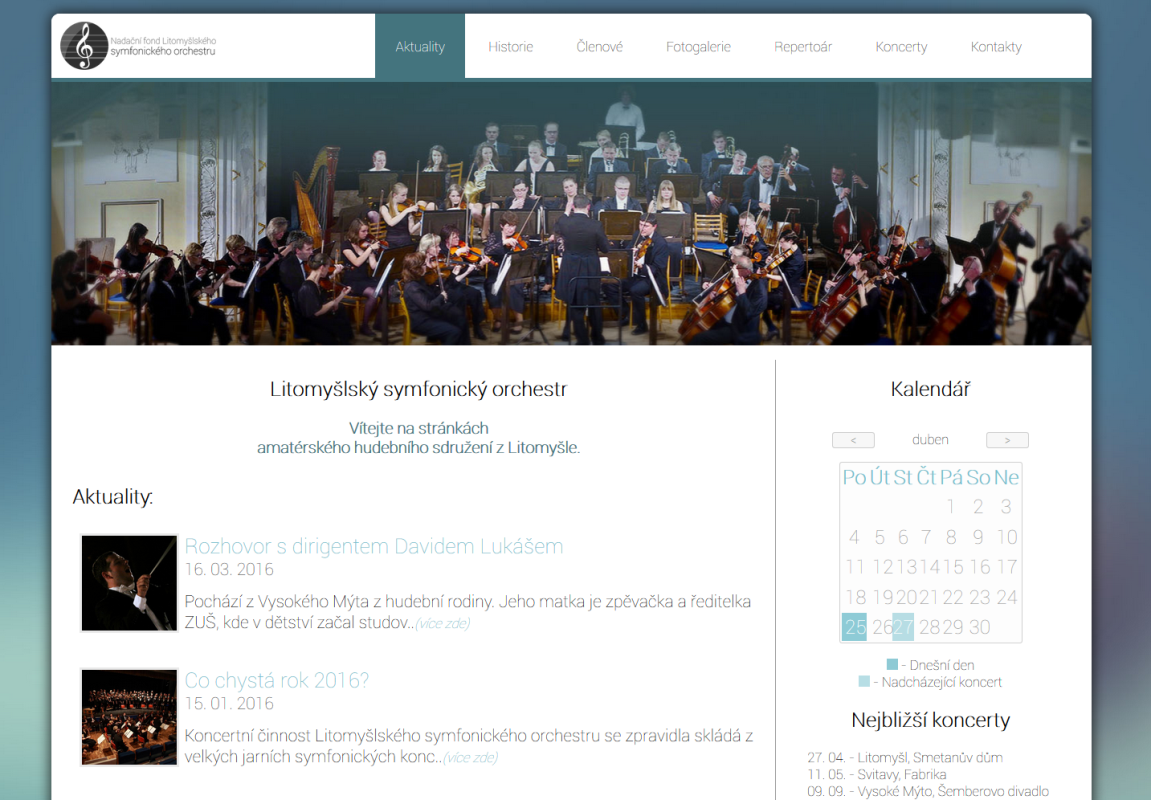Image resolution: width=1151 pixels, height=800 pixels.
Task: Click 'více zde' under the 2016 article
Action: [x=471, y=757]
